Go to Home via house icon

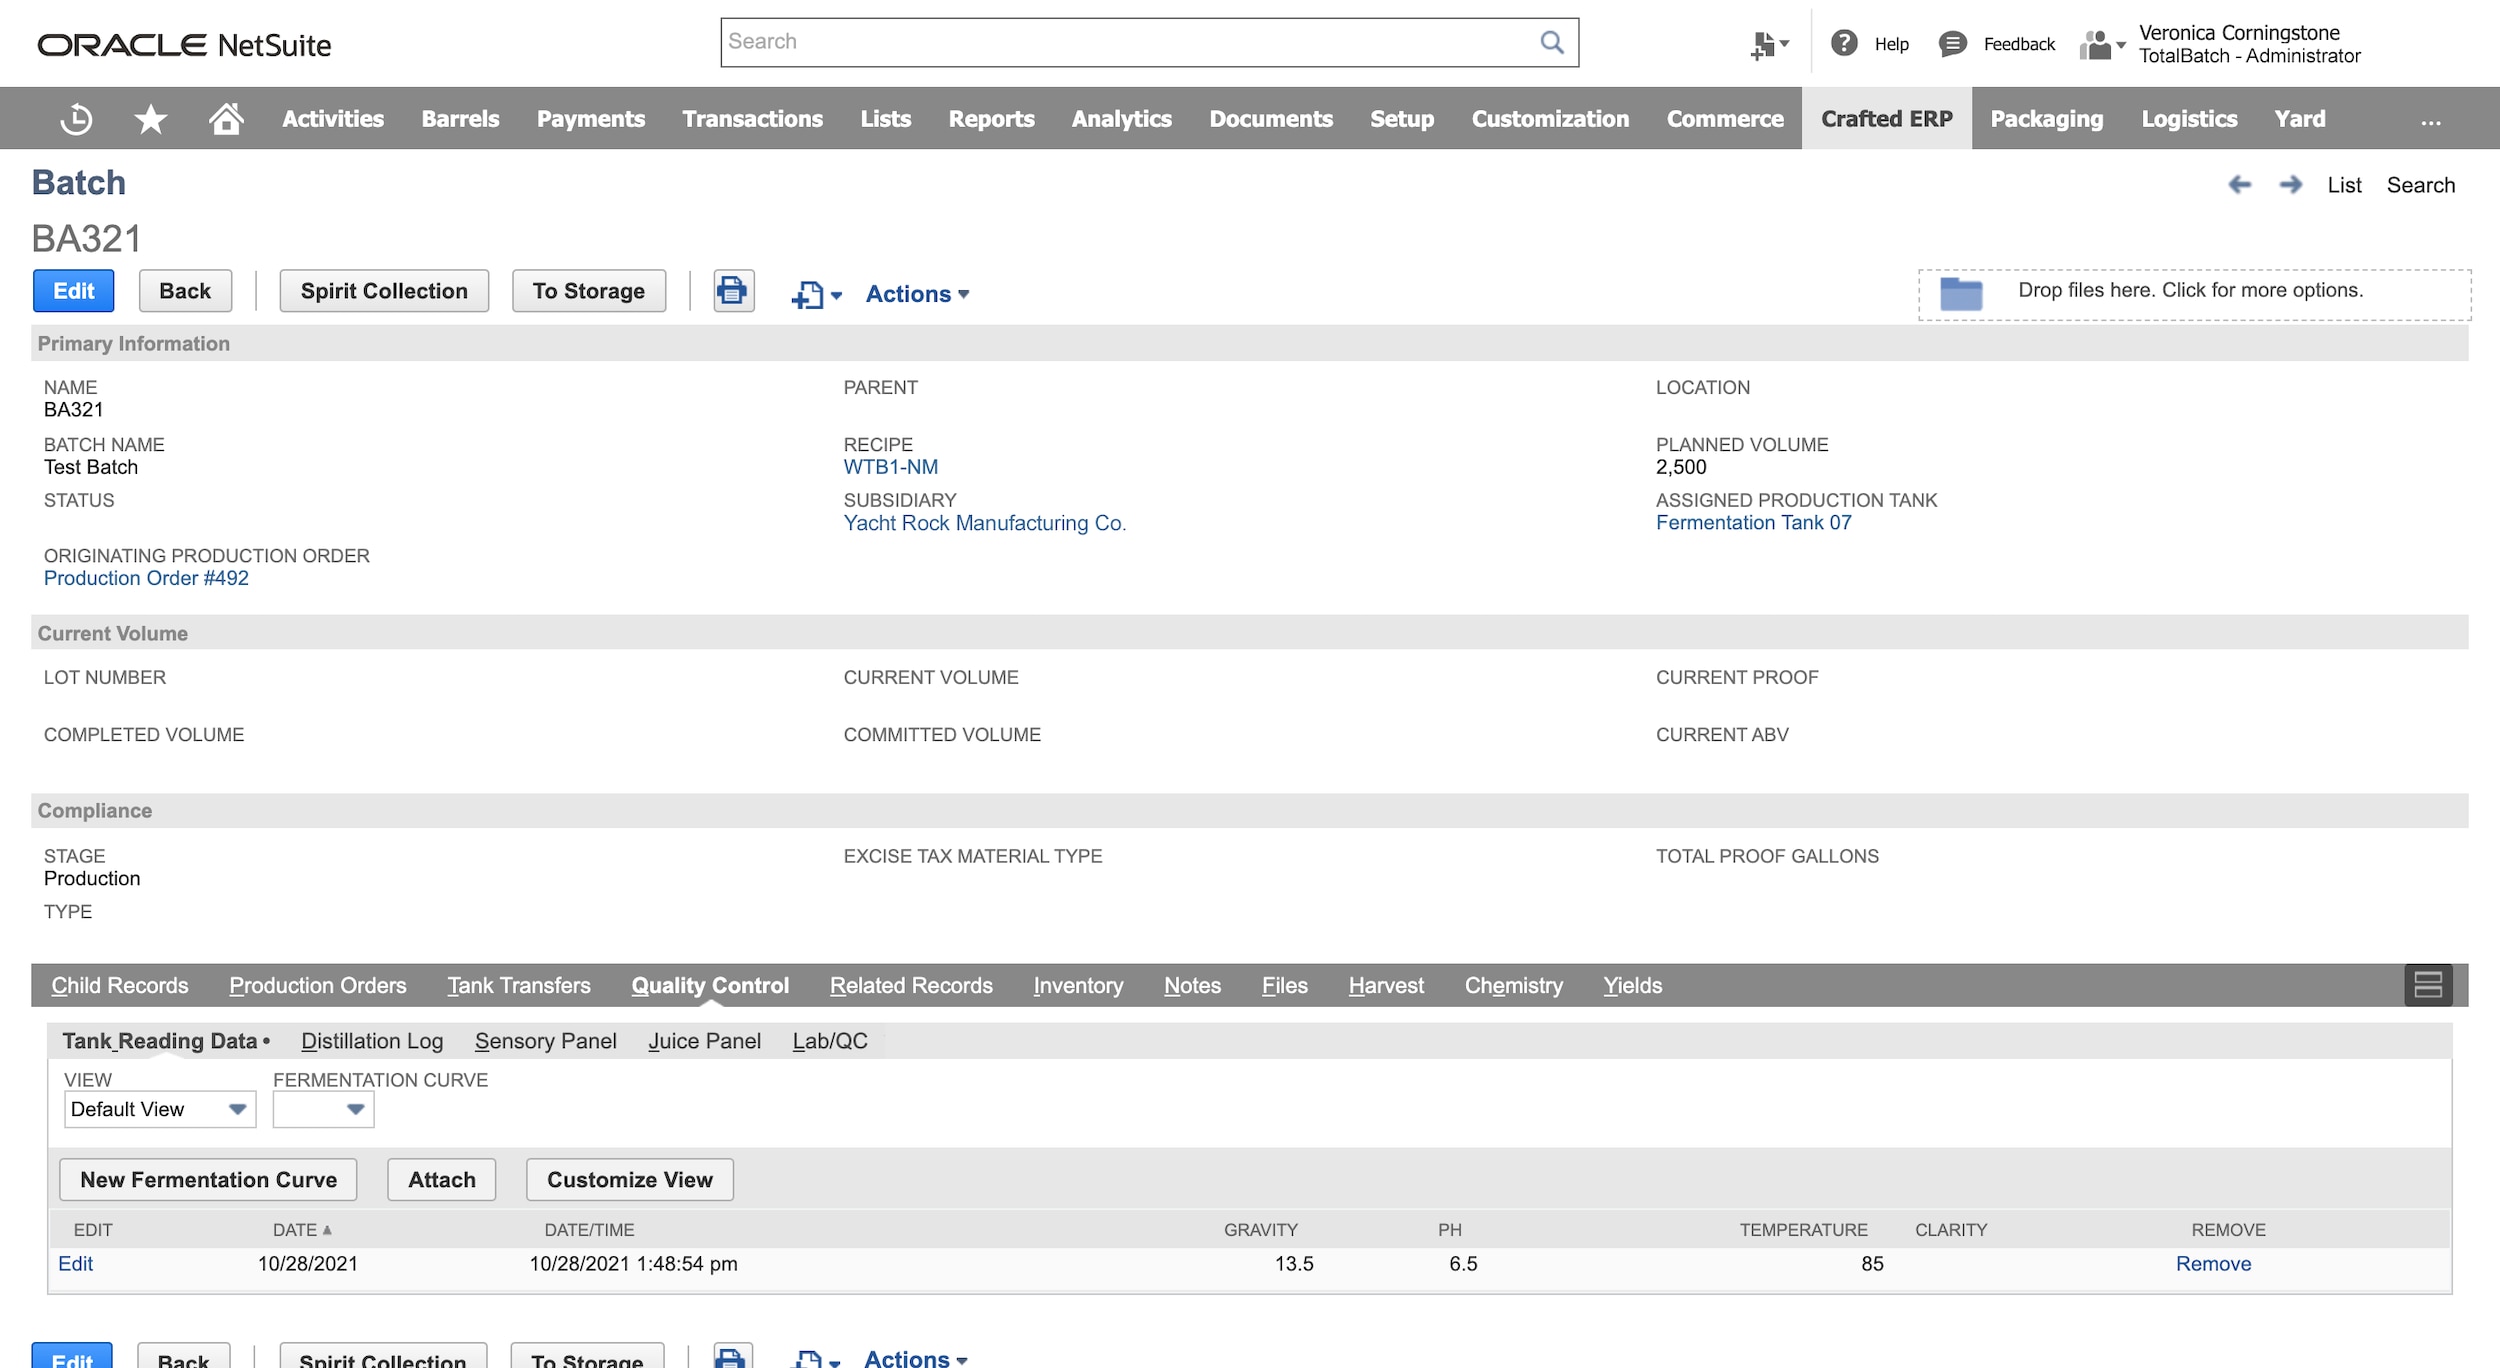pos(226,119)
